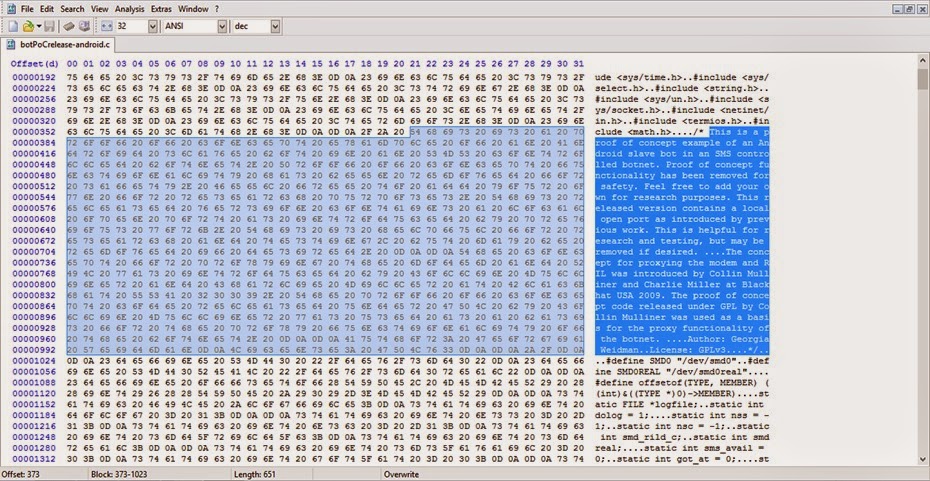Open a file using the folder icon
The height and width of the screenshot is (481, 930).
click(27, 26)
